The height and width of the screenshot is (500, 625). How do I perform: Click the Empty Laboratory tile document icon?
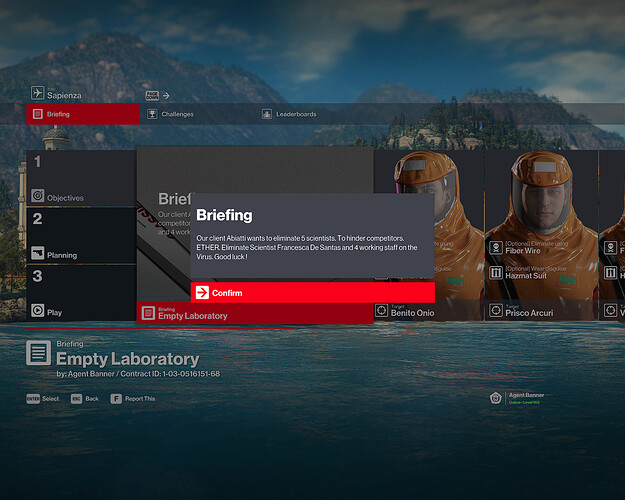click(x=148, y=313)
